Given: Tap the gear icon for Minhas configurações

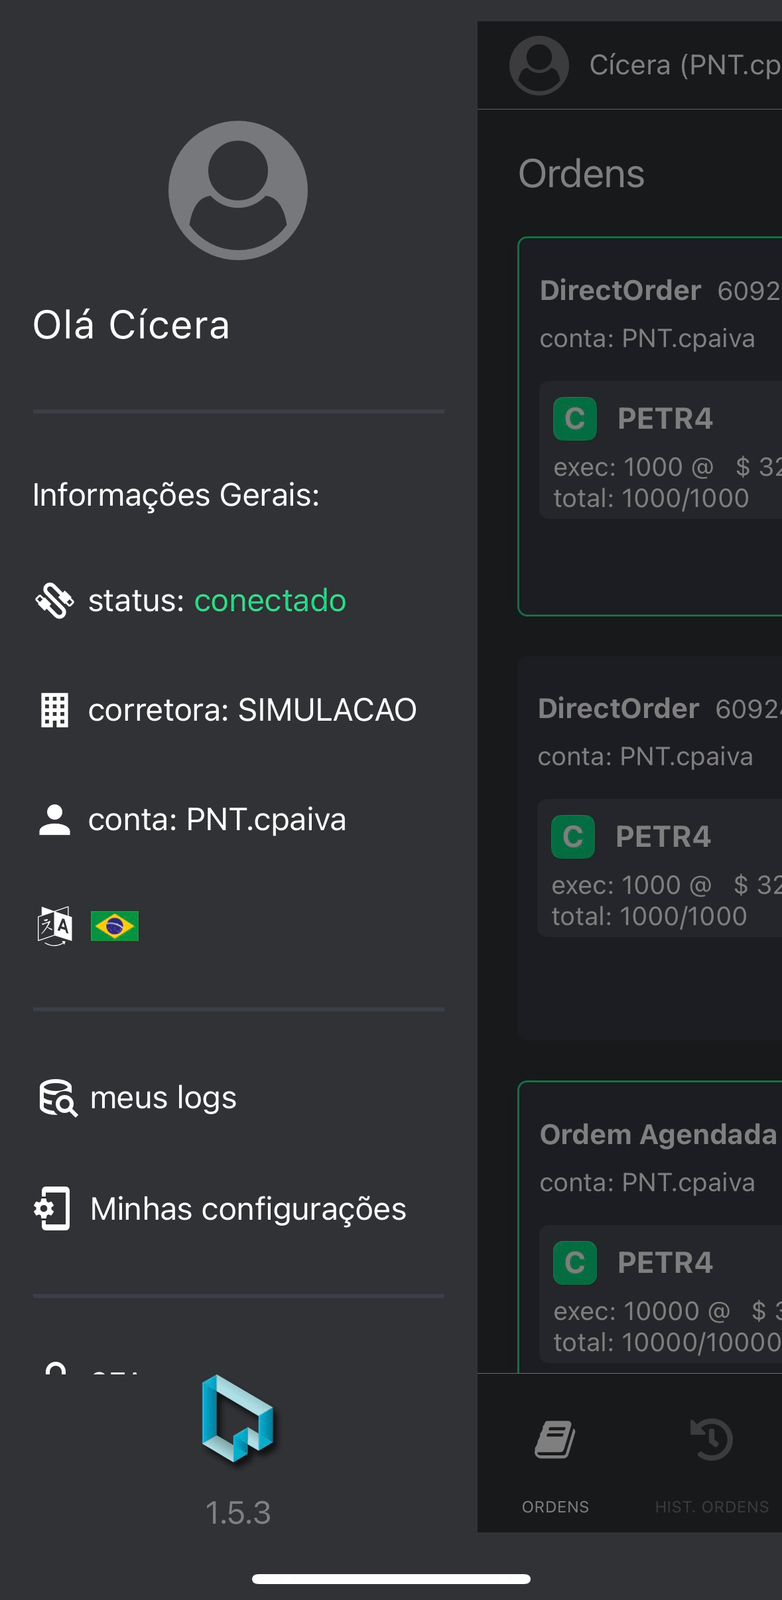Looking at the screenshot, I should [x=53, y=1209].
